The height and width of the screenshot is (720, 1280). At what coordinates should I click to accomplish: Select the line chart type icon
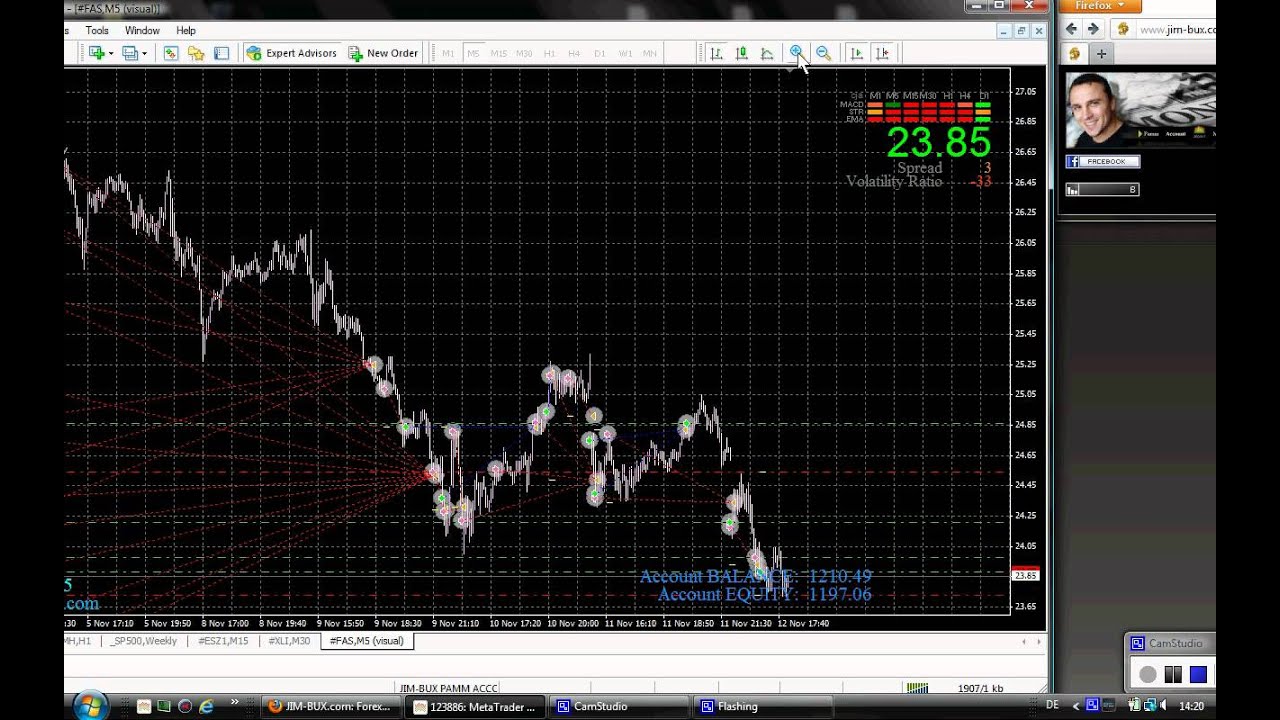(767, 53)
